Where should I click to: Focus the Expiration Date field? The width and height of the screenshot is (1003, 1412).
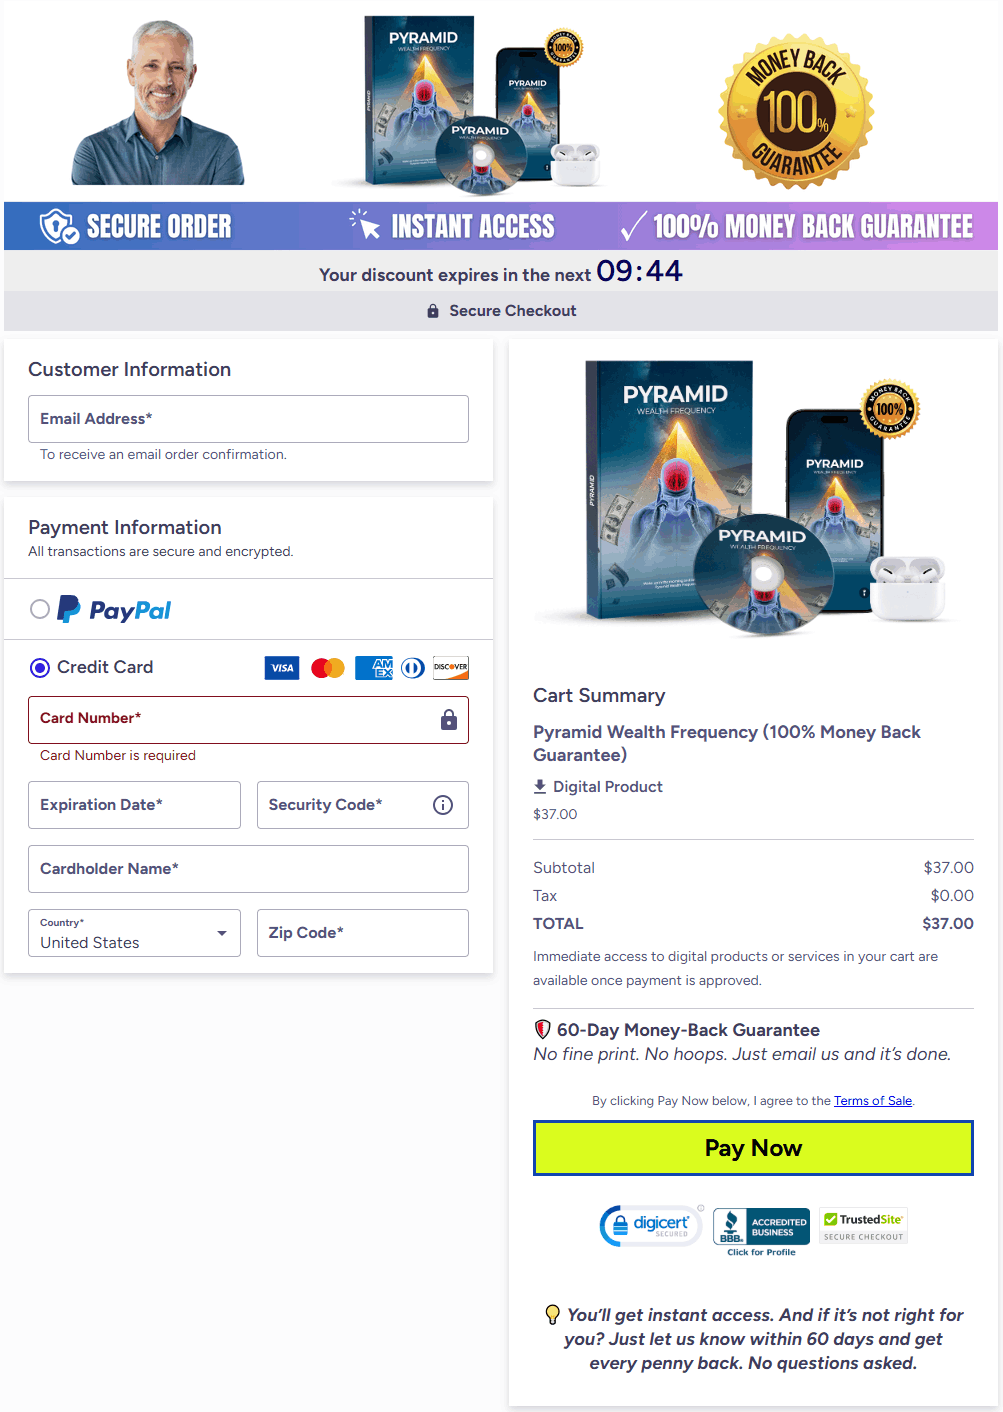coord(134,805)
